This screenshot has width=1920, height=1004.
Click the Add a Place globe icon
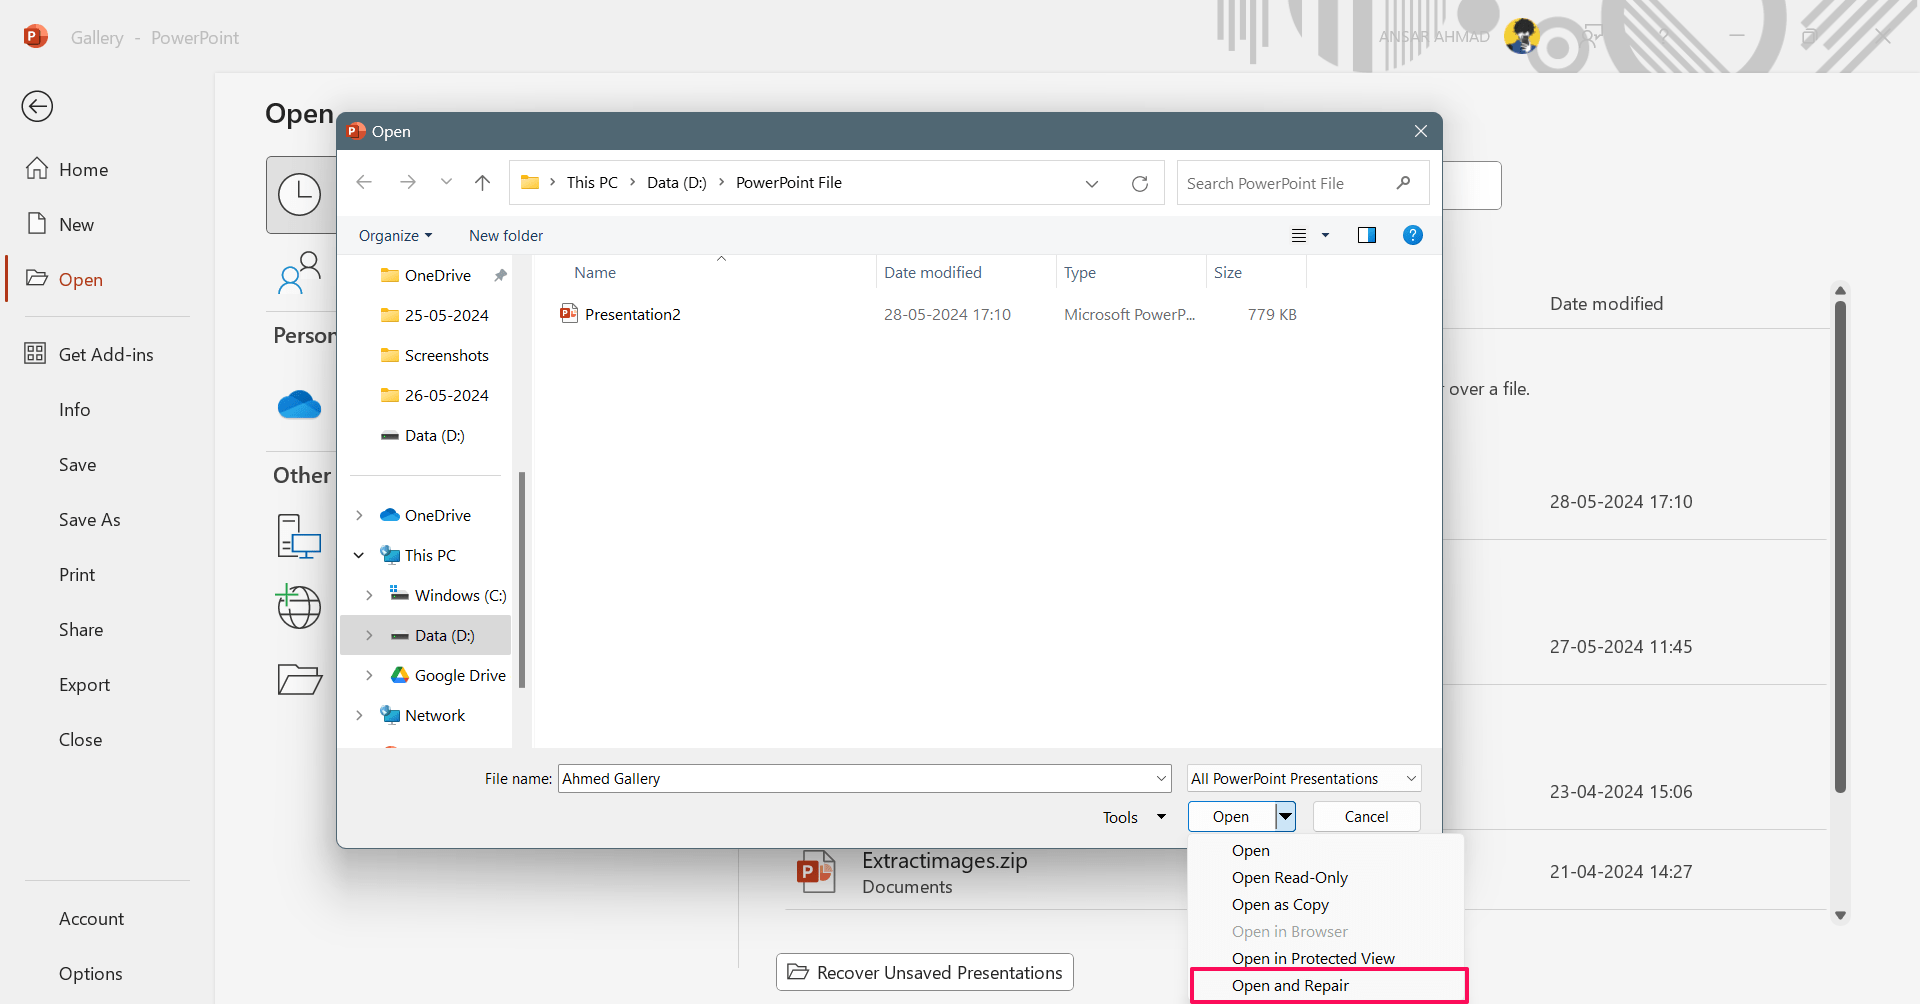tap(298, 606)
